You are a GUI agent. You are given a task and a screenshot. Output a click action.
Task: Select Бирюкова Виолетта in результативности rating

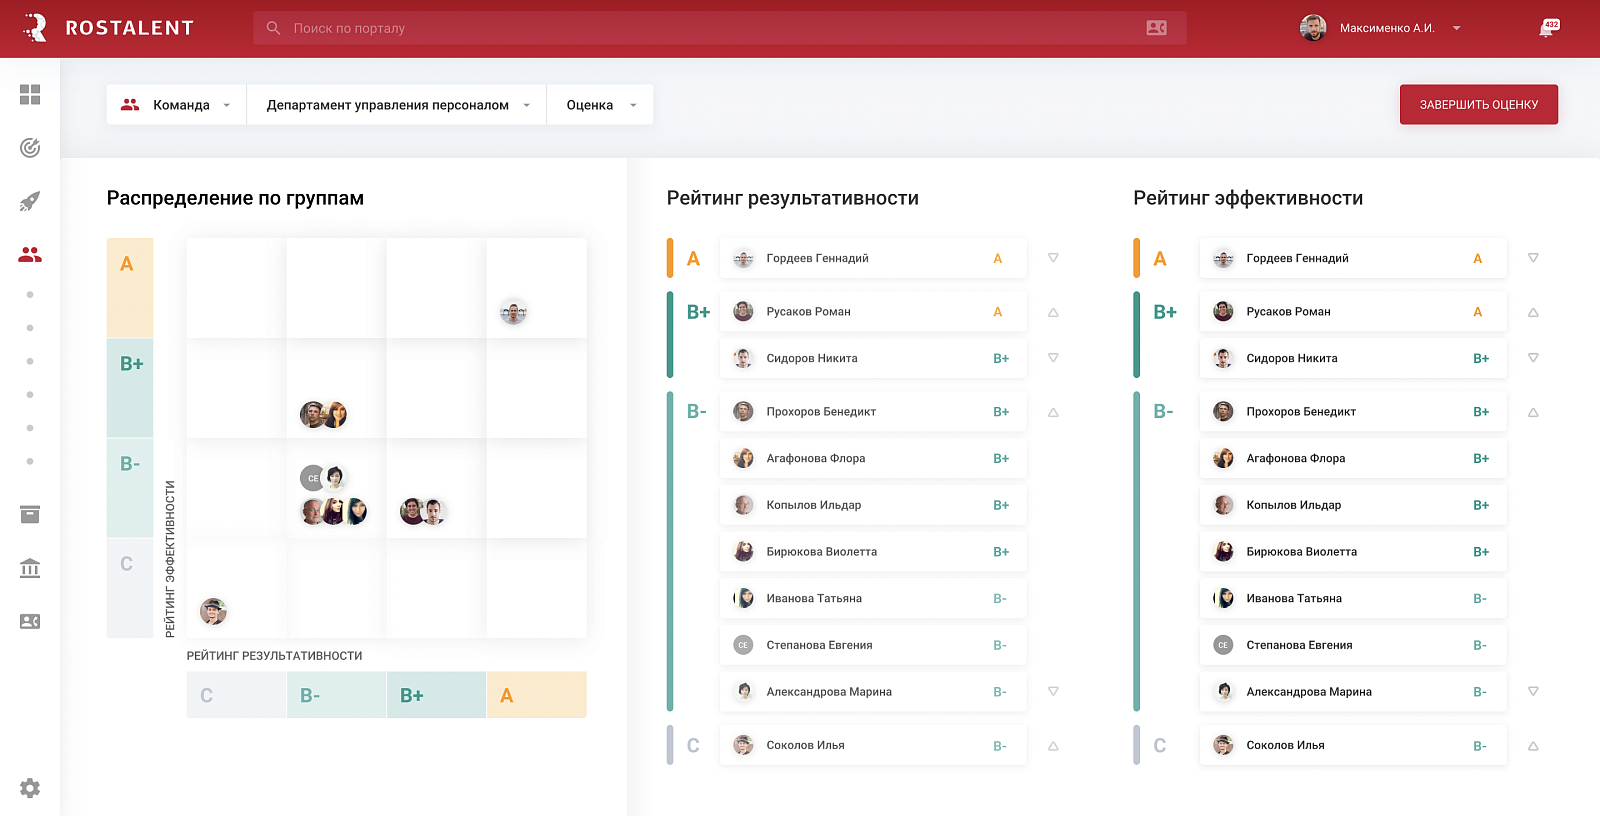873,551
